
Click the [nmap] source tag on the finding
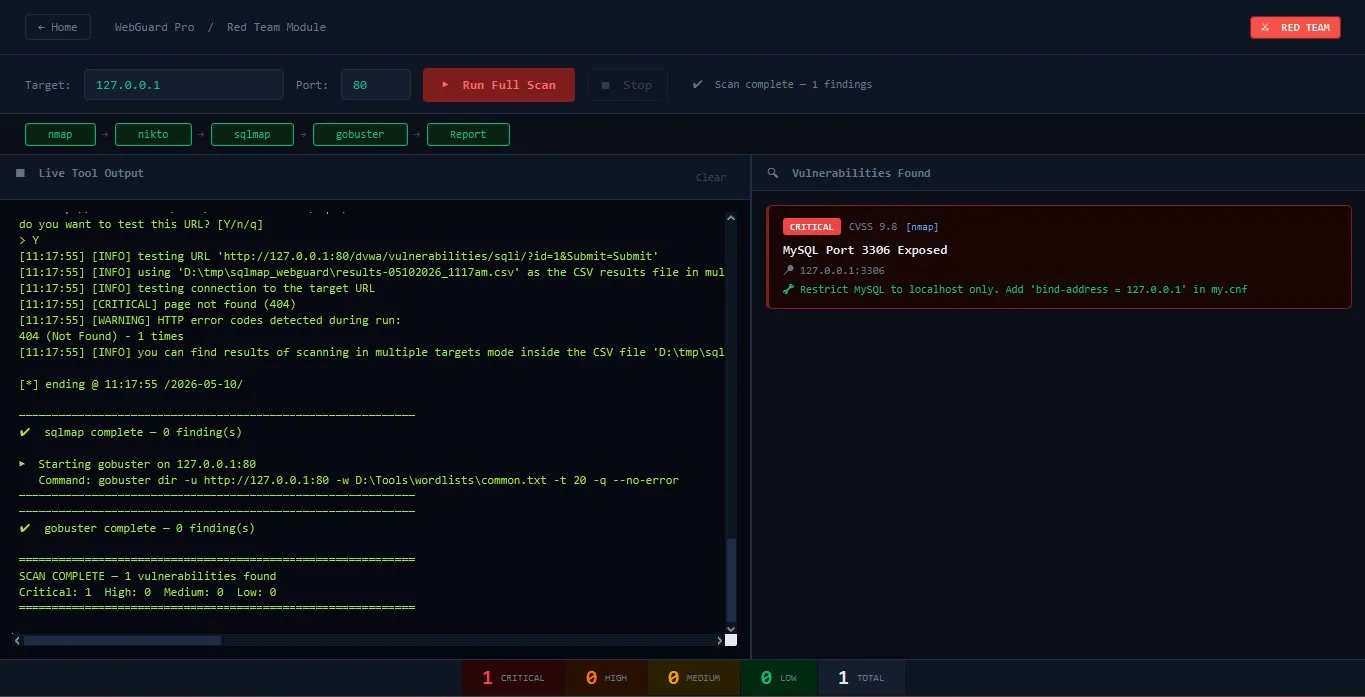(921, 227)
